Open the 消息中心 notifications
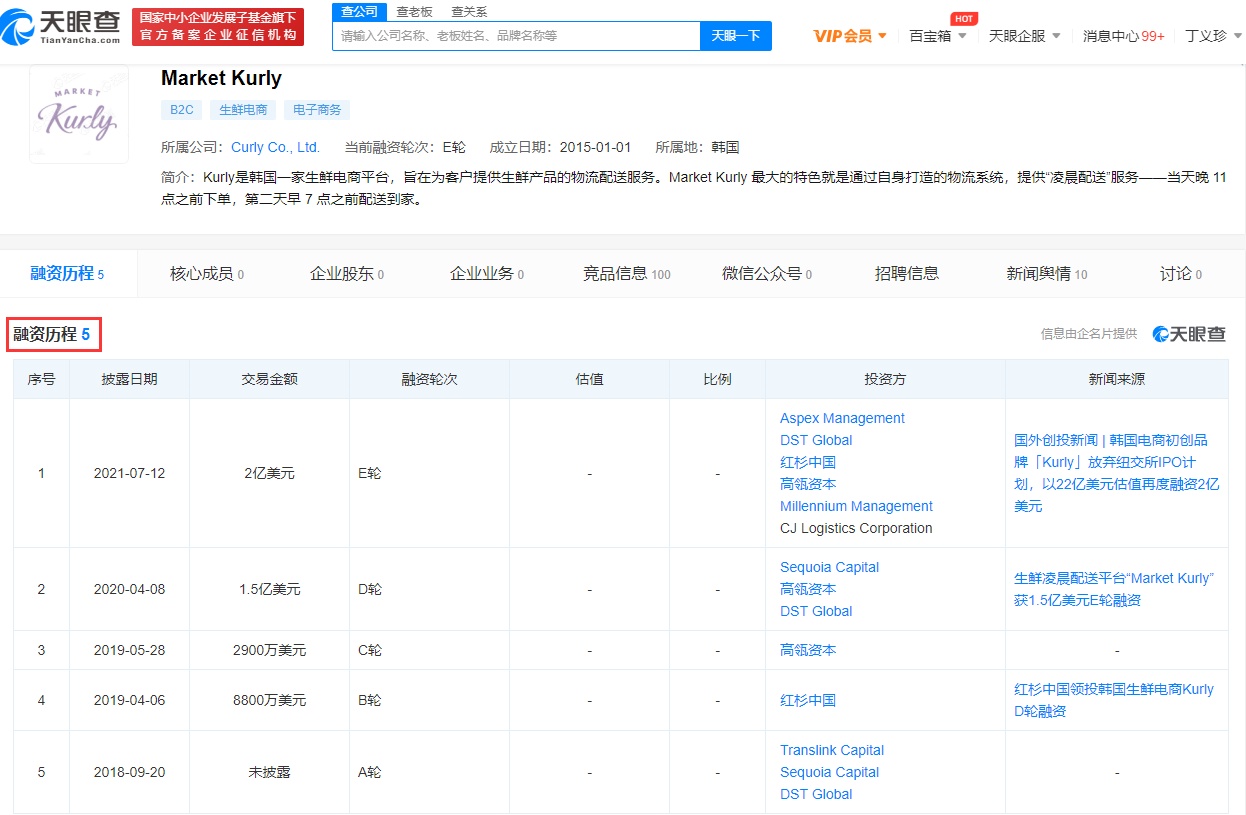Viewport: 1246px width, 815px height. click(x=1124, y=36)
